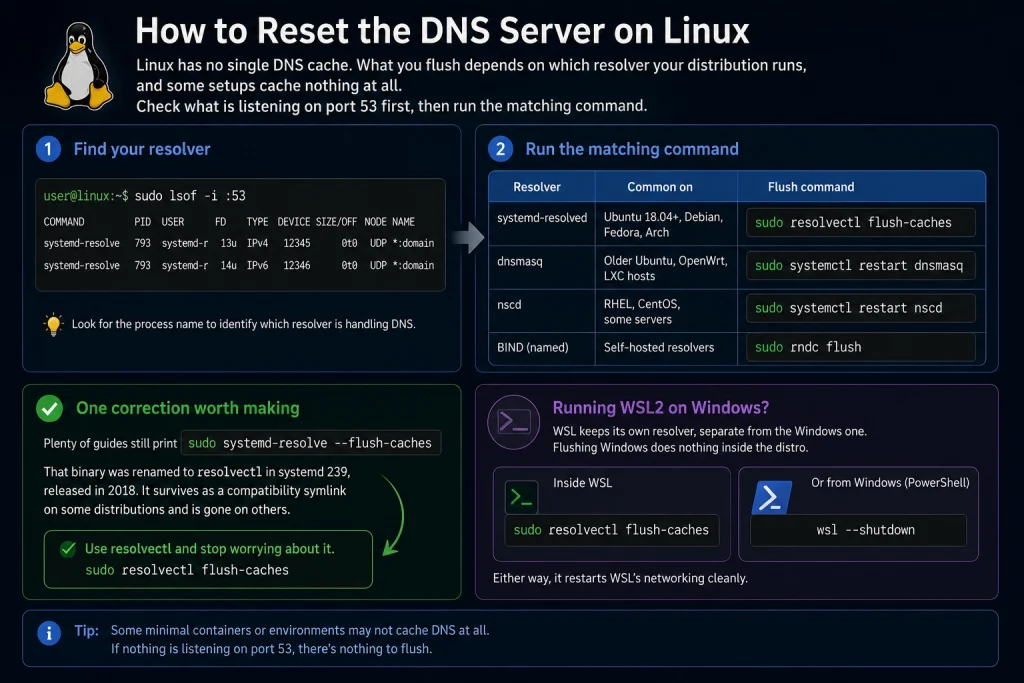Click the COMMAND column header in terminal output
Viewport: 1024px width, 683px height.
[x=64, y=222]
